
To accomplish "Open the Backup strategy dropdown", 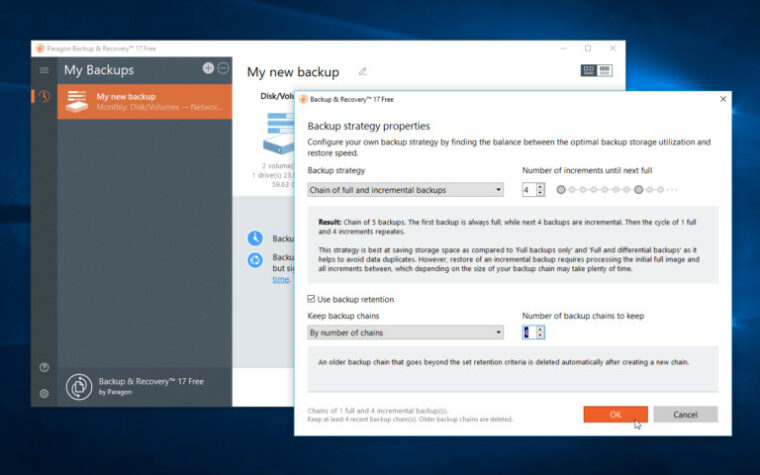I will coord(405,190).
